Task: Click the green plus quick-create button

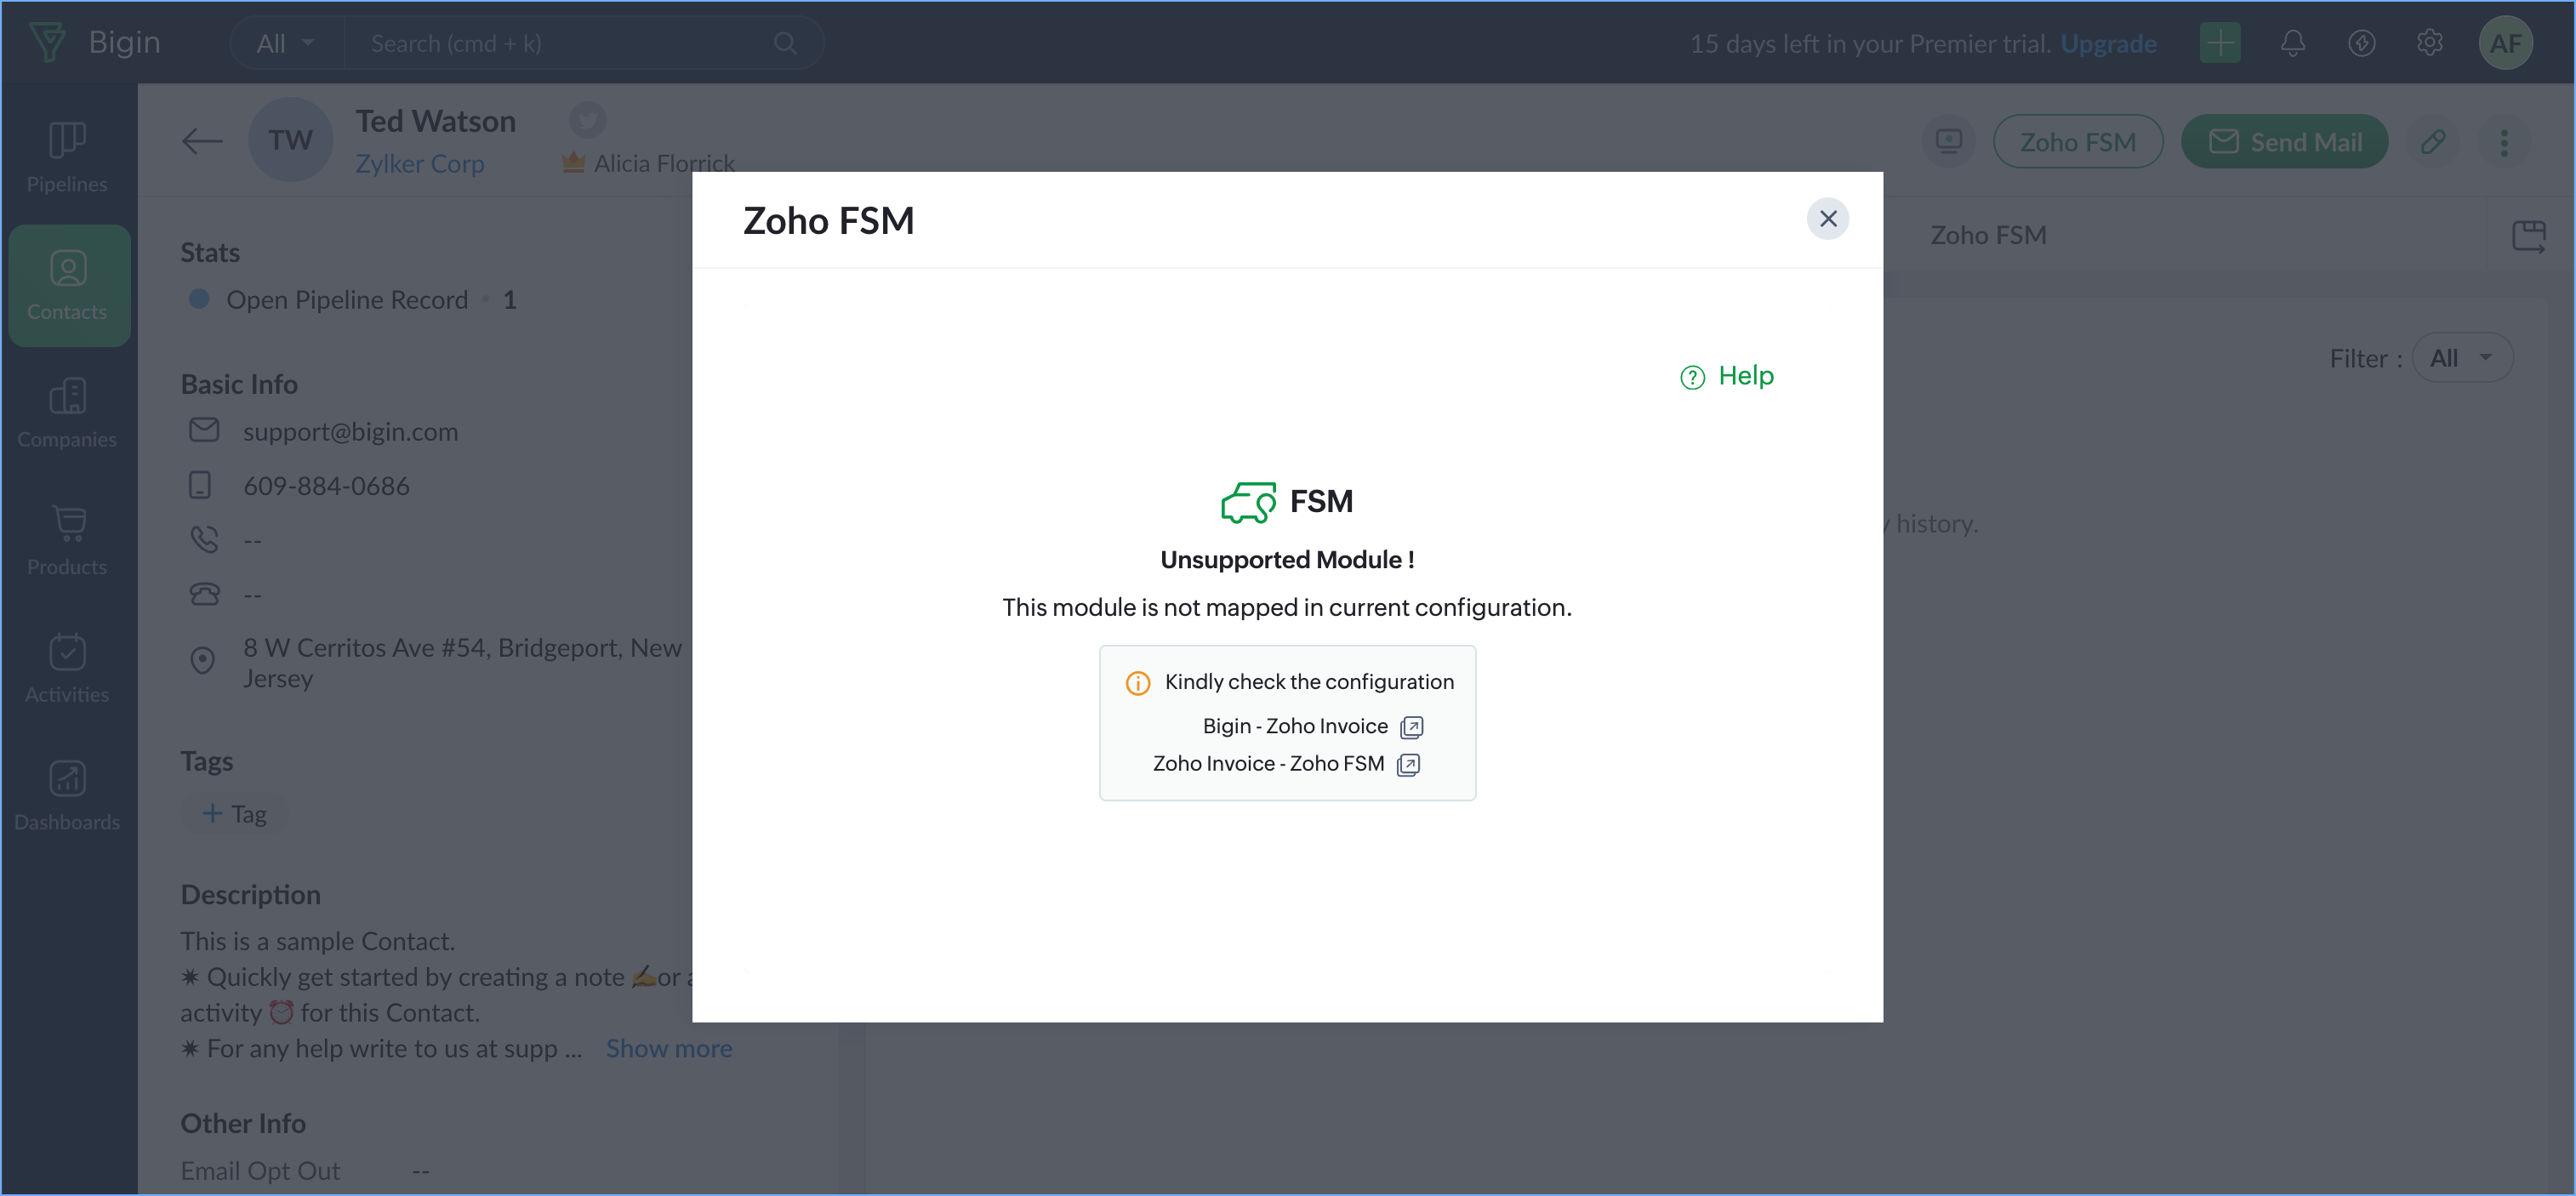Action: click(x=2219, y=43)
